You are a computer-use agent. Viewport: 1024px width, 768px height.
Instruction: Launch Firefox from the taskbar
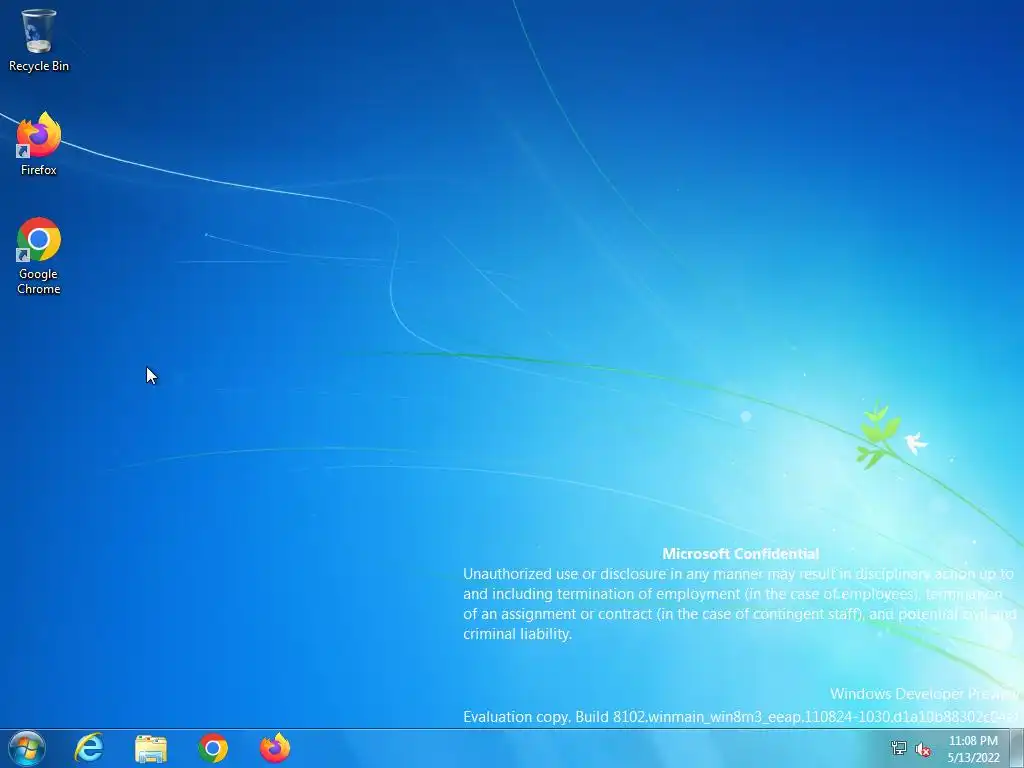(275, 748)
